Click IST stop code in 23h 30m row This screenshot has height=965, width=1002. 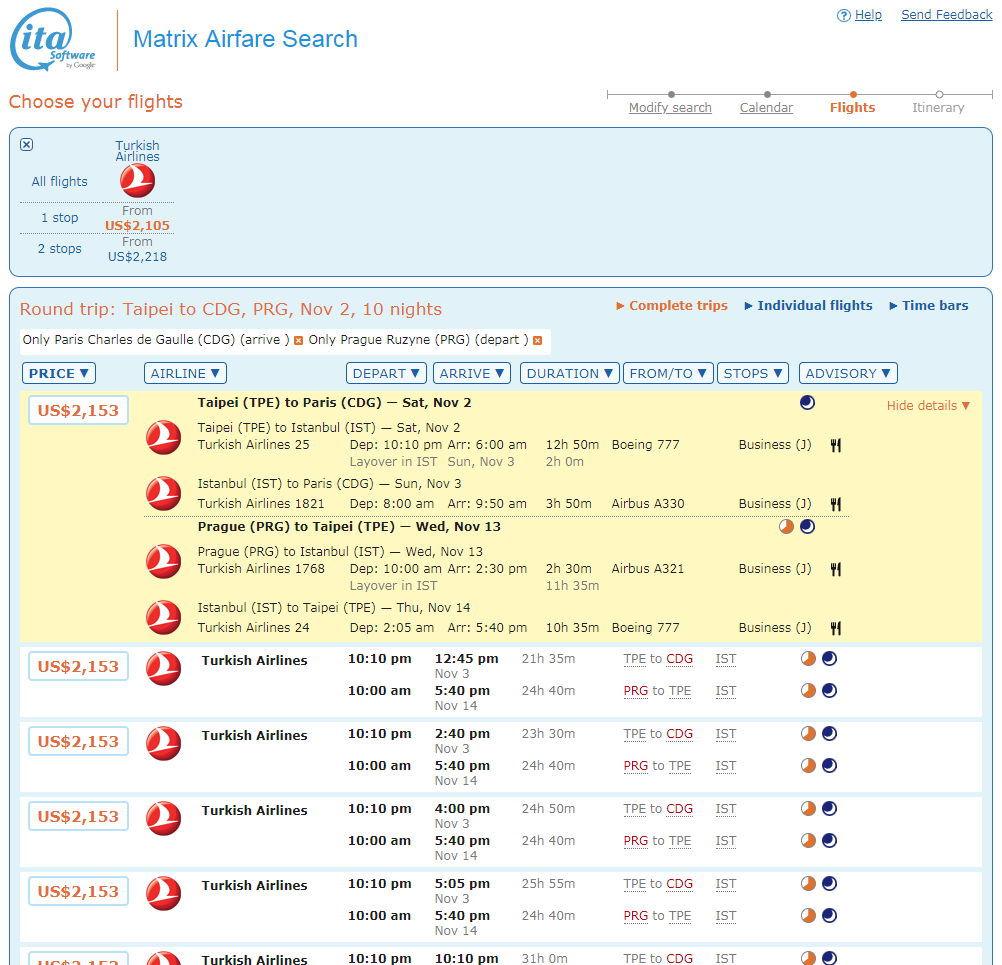pos(725,734)
